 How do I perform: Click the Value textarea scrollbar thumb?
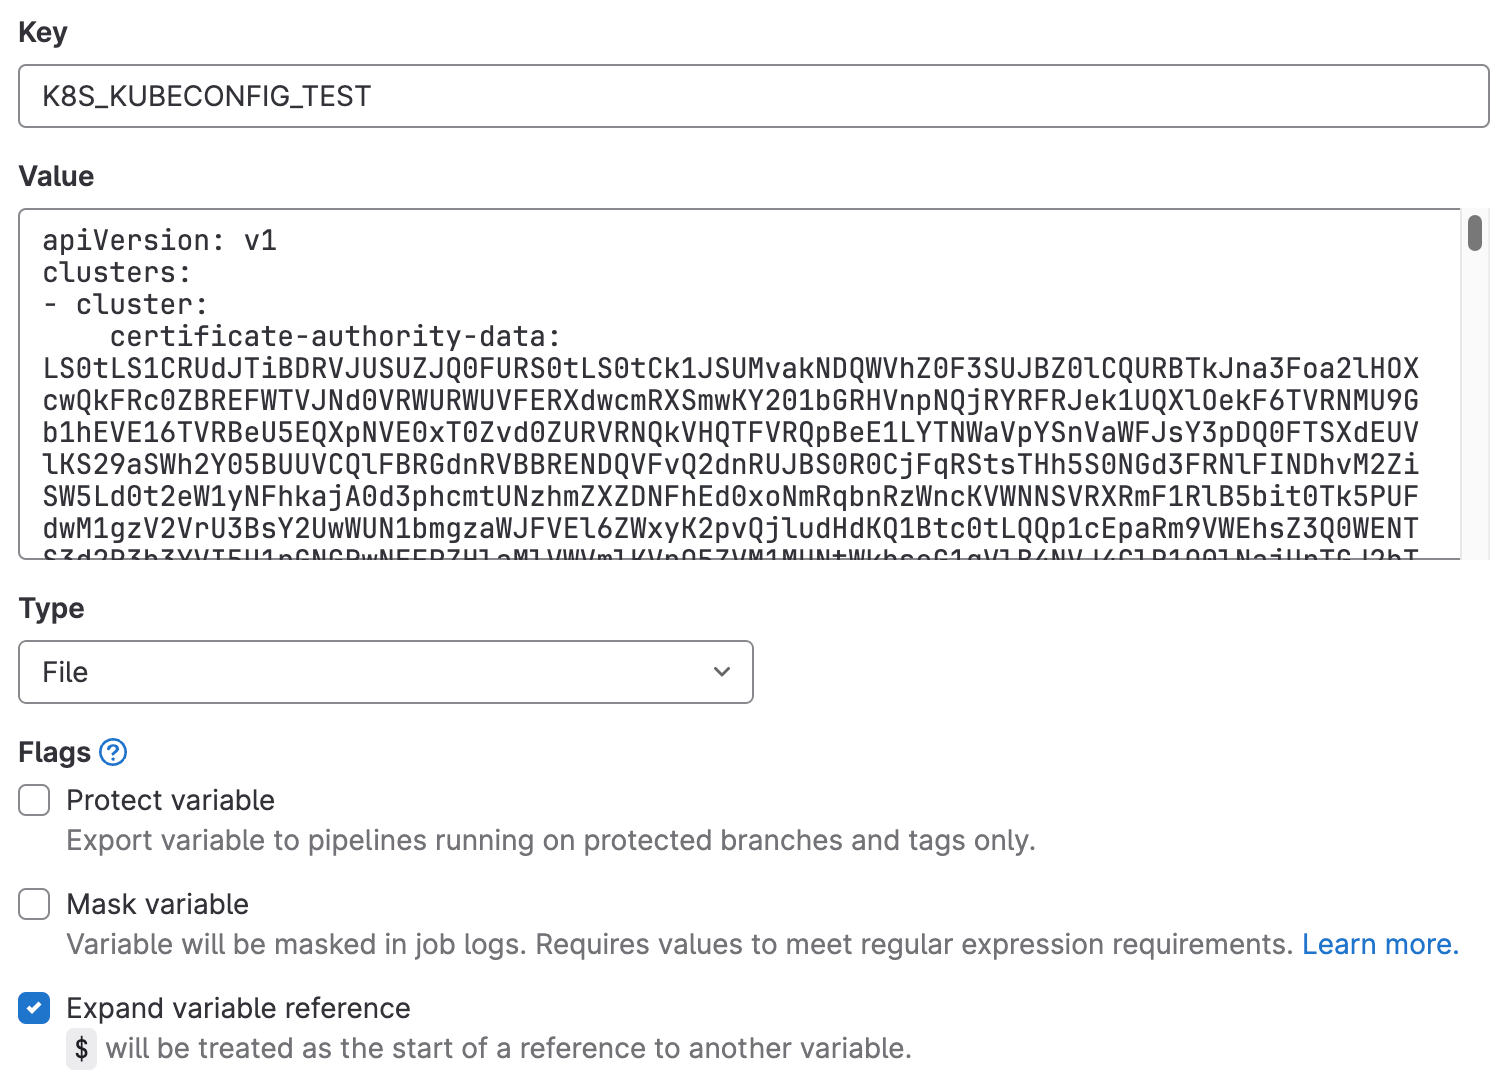(x=1474, y=233)
